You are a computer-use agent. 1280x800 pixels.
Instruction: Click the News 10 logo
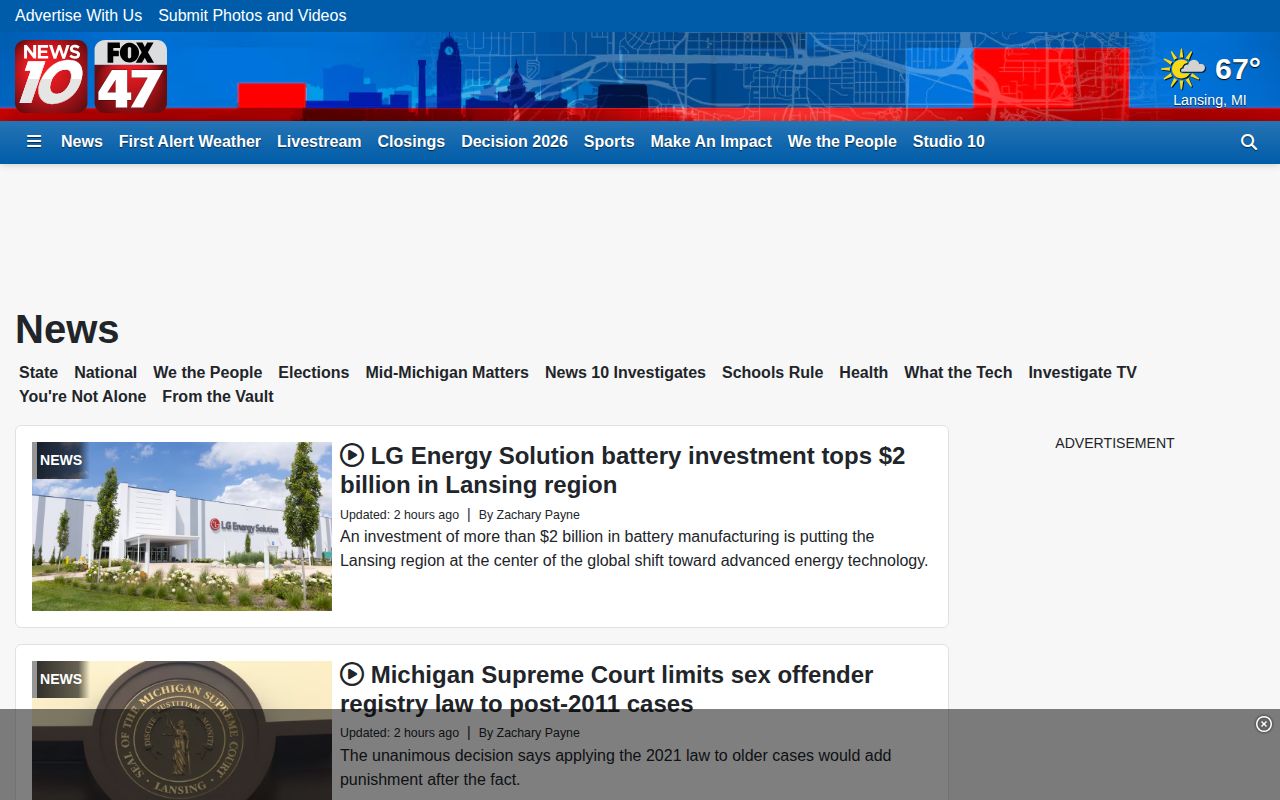51,76
